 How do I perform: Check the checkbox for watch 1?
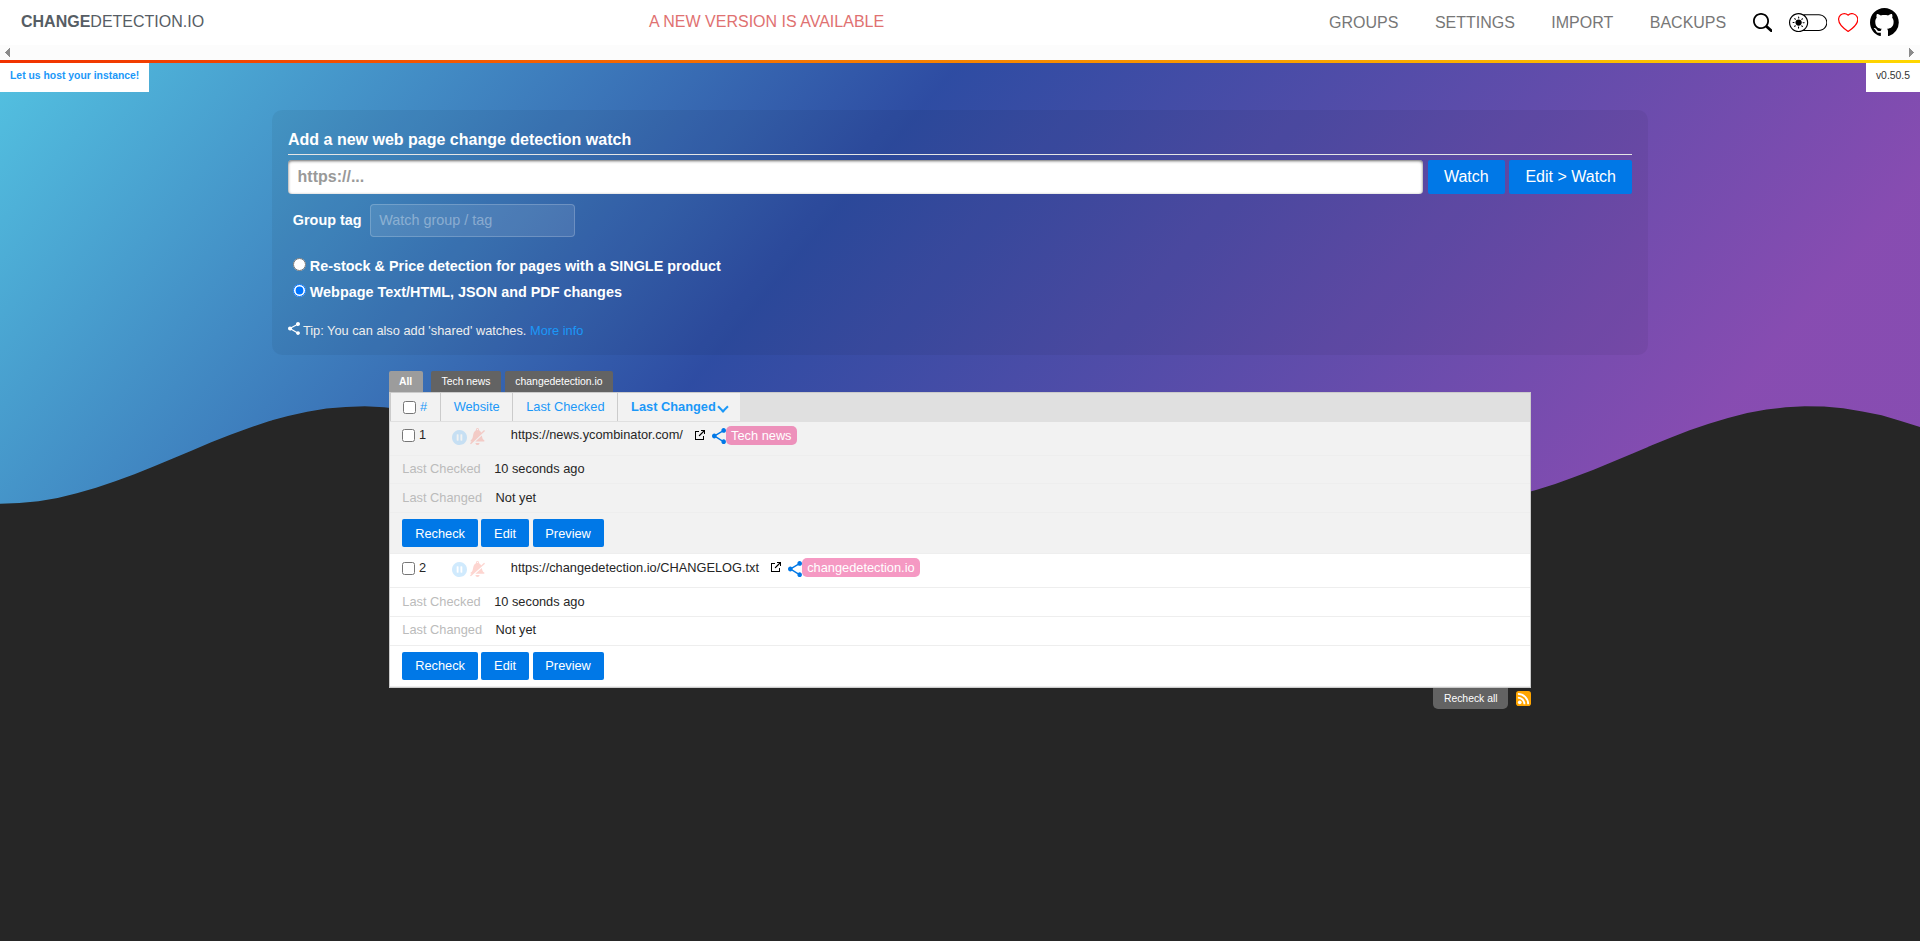click(x=408, y=436)
